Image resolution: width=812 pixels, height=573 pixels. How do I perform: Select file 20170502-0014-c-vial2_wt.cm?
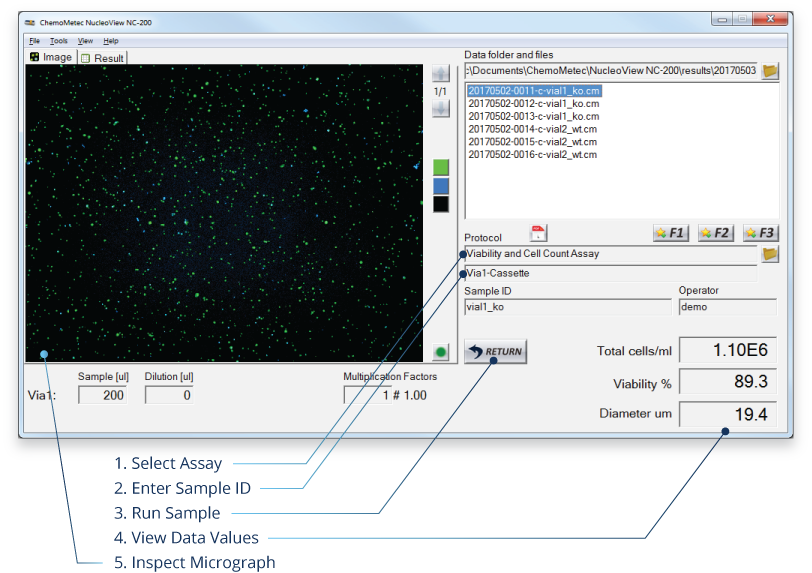(532, 129)
